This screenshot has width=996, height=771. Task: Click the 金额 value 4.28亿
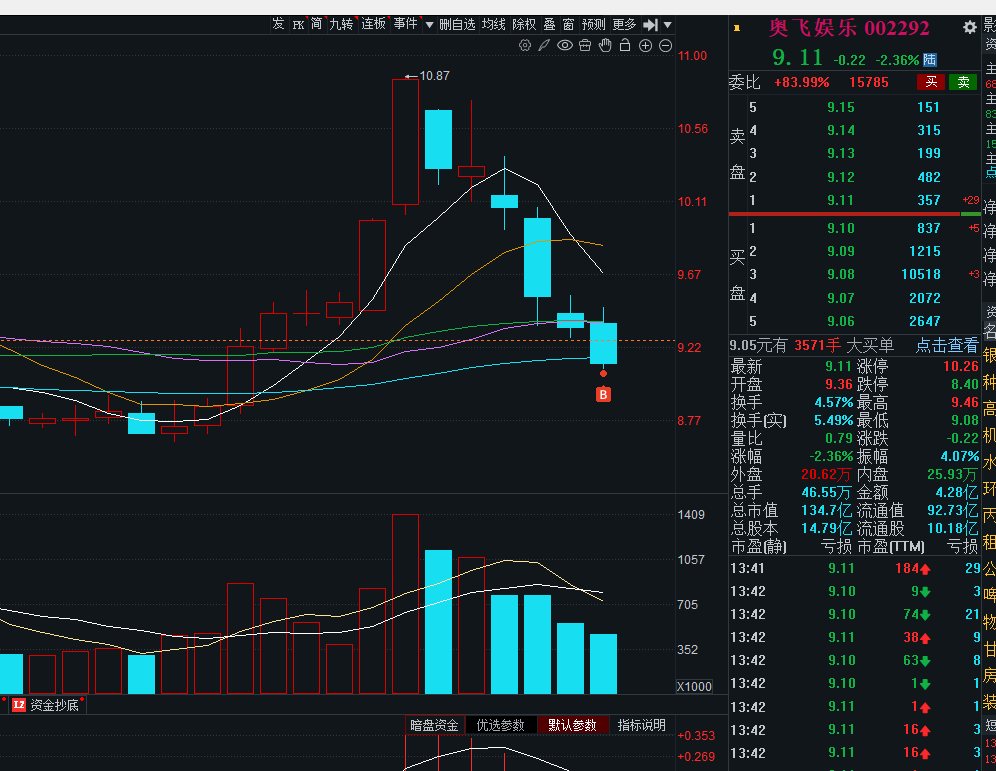957,492
